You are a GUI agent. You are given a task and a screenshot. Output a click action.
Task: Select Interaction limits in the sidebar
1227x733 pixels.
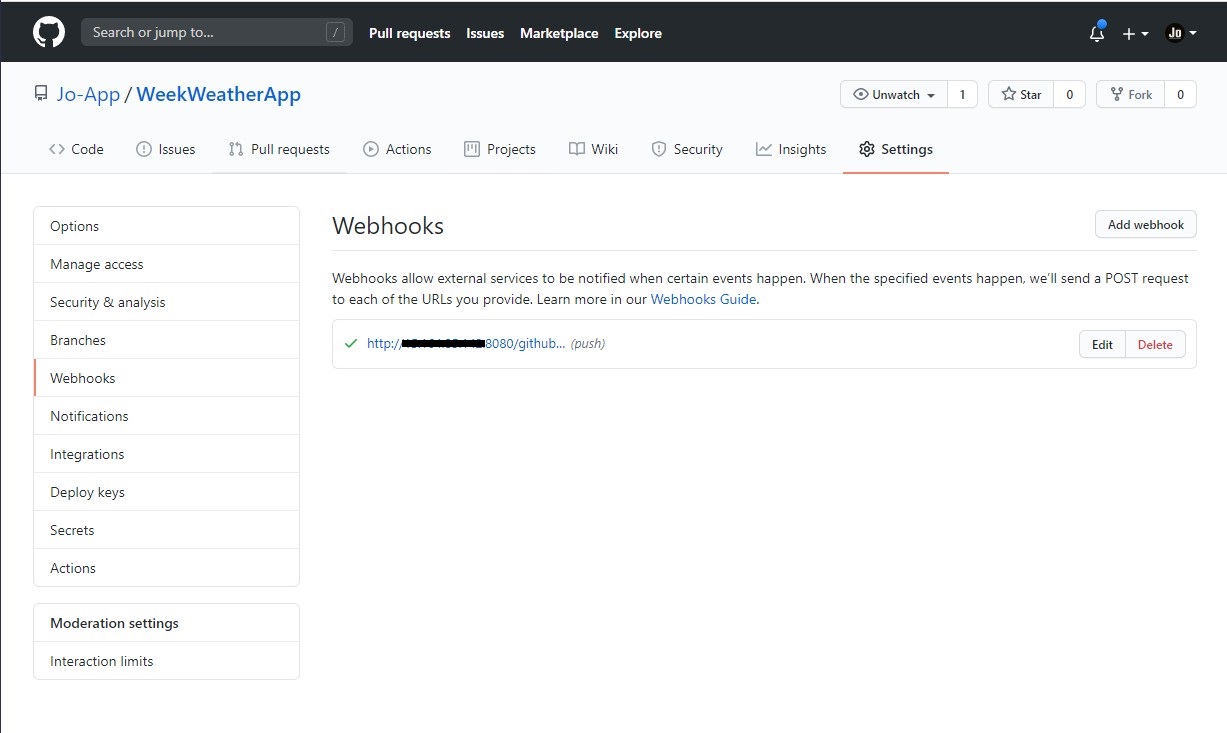click(166, 661)
